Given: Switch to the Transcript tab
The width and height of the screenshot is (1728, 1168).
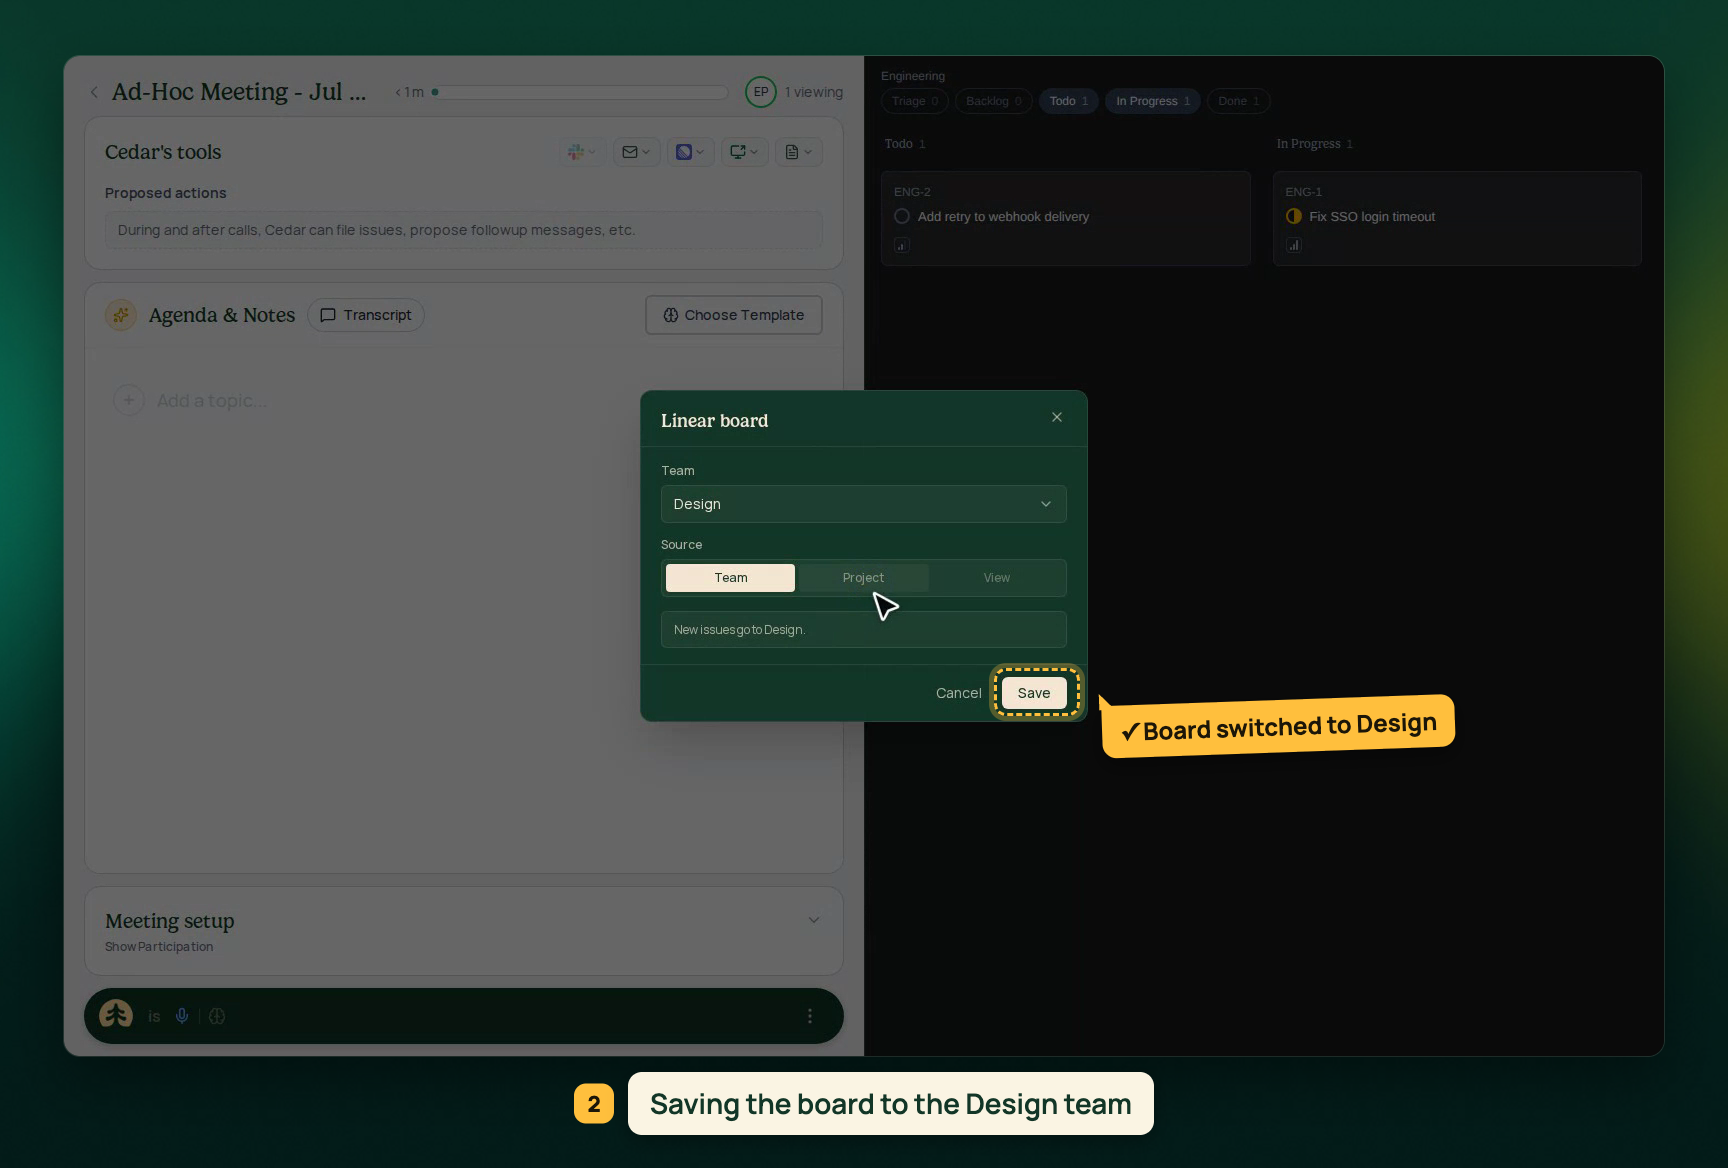Looking at the screenshot, I should coord(366,315).
